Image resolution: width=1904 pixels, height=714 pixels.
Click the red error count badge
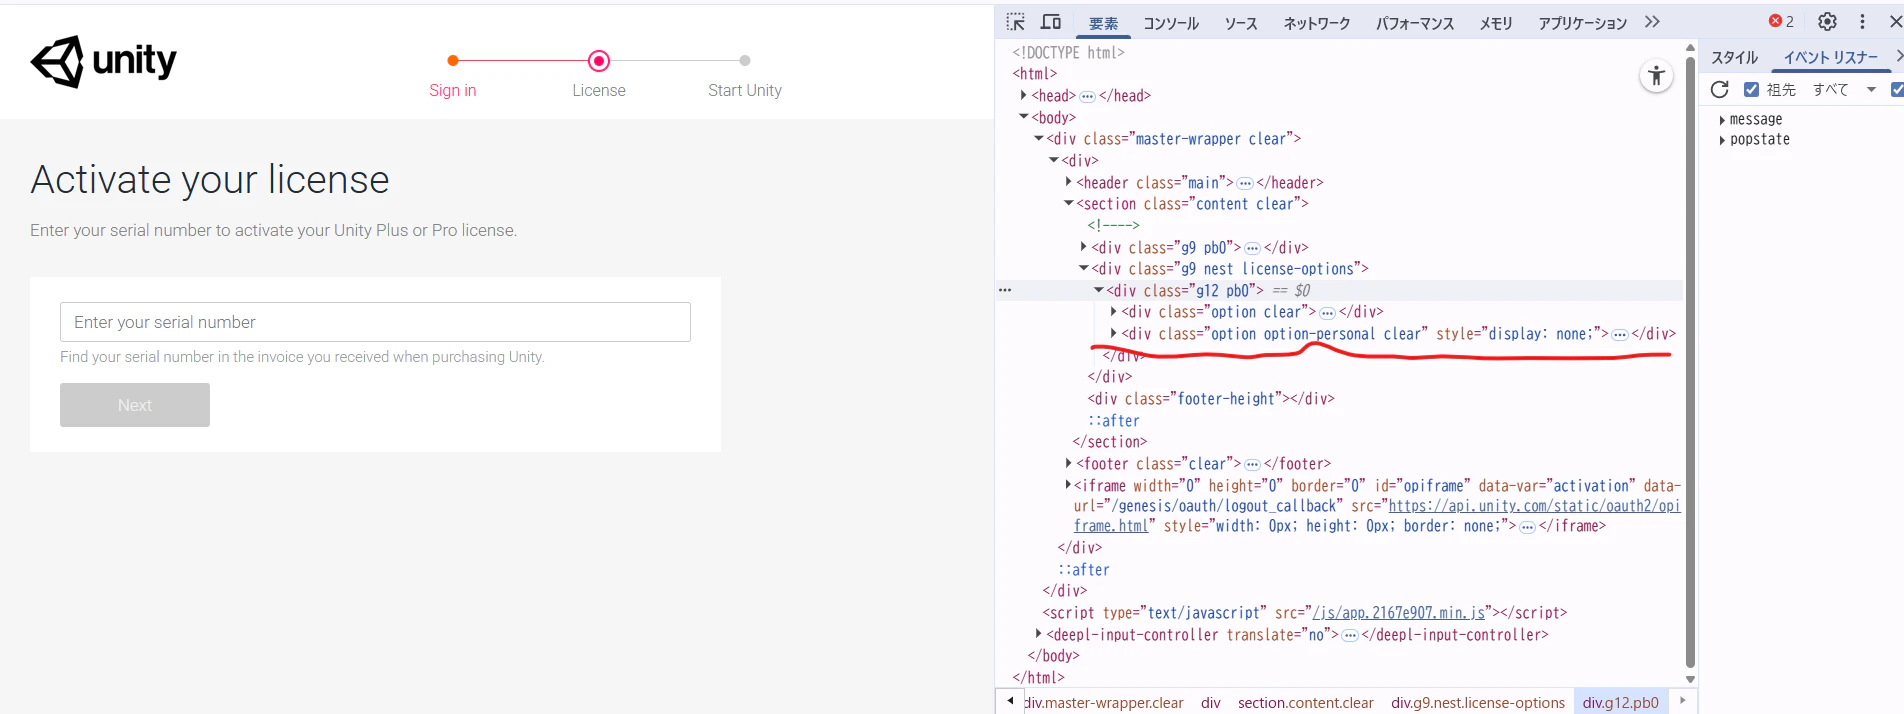(1781, 21)
